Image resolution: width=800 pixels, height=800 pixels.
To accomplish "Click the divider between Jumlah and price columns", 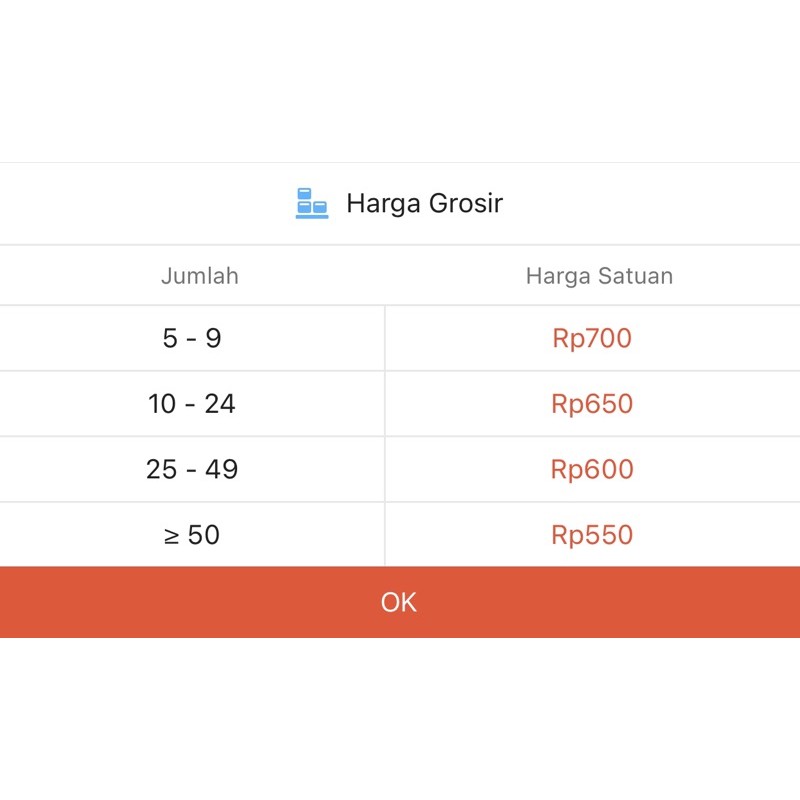I will click(x=385, y=436).
